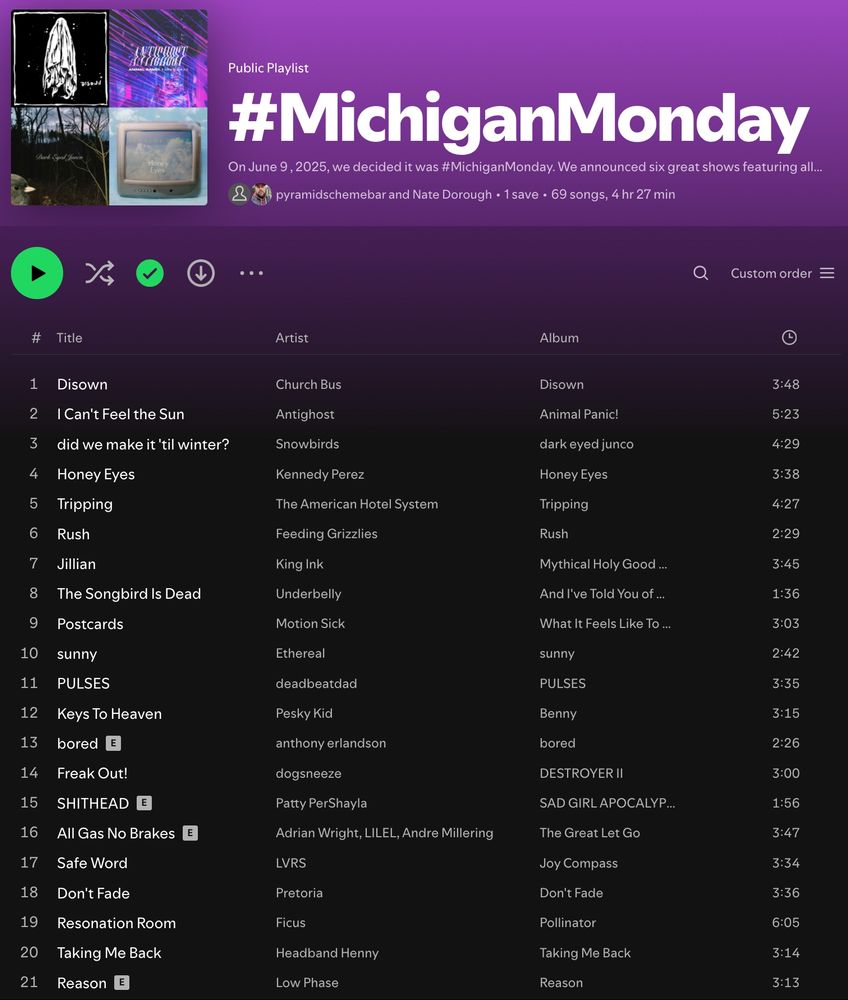Click the explicit badge next to bored
This screenshot has width=848, height=1000.
113,743
